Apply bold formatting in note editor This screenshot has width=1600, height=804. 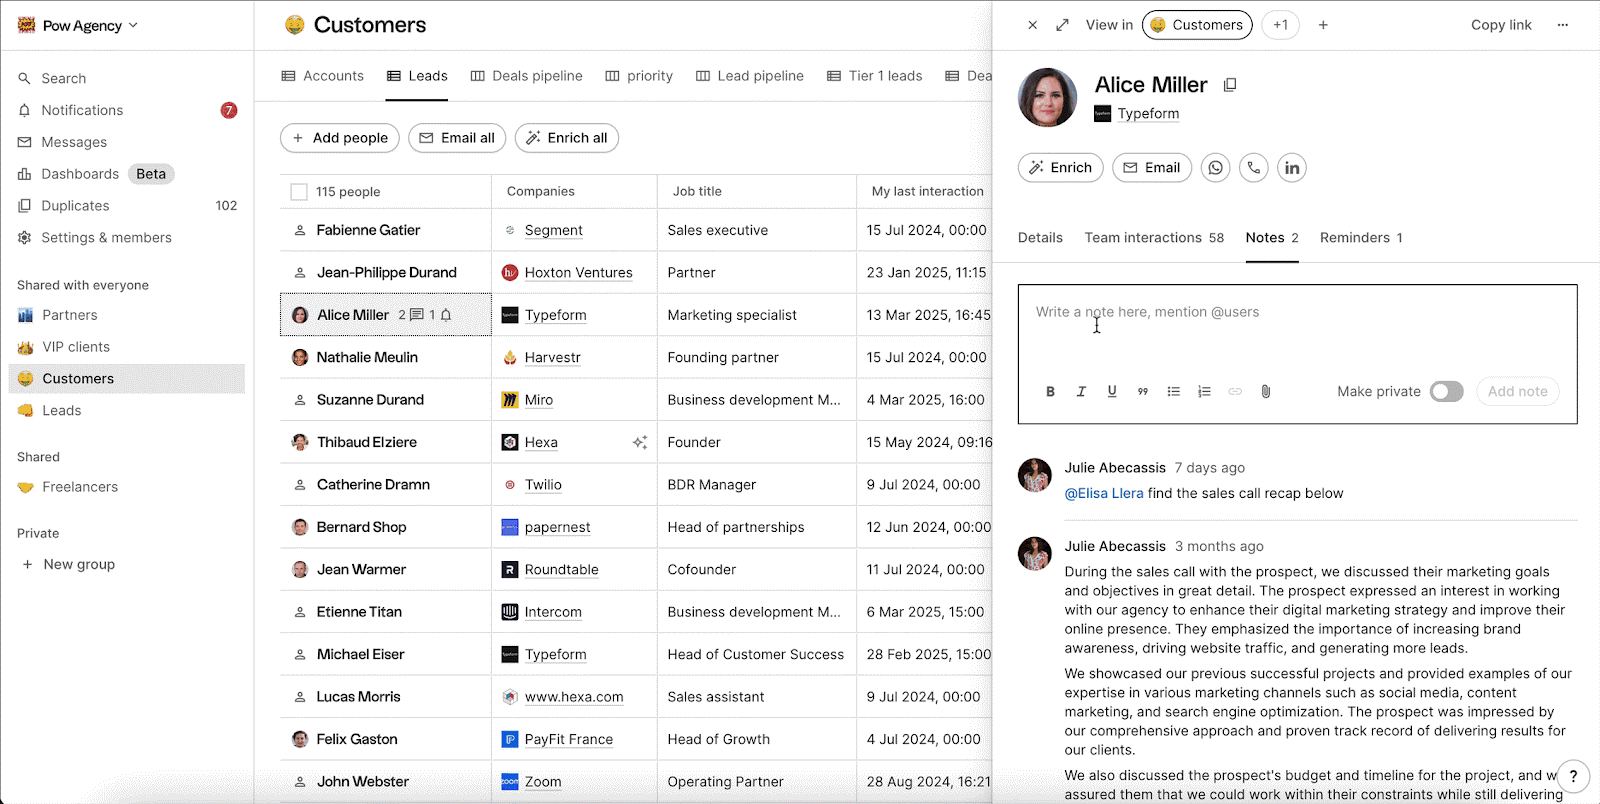point(1050,392)
